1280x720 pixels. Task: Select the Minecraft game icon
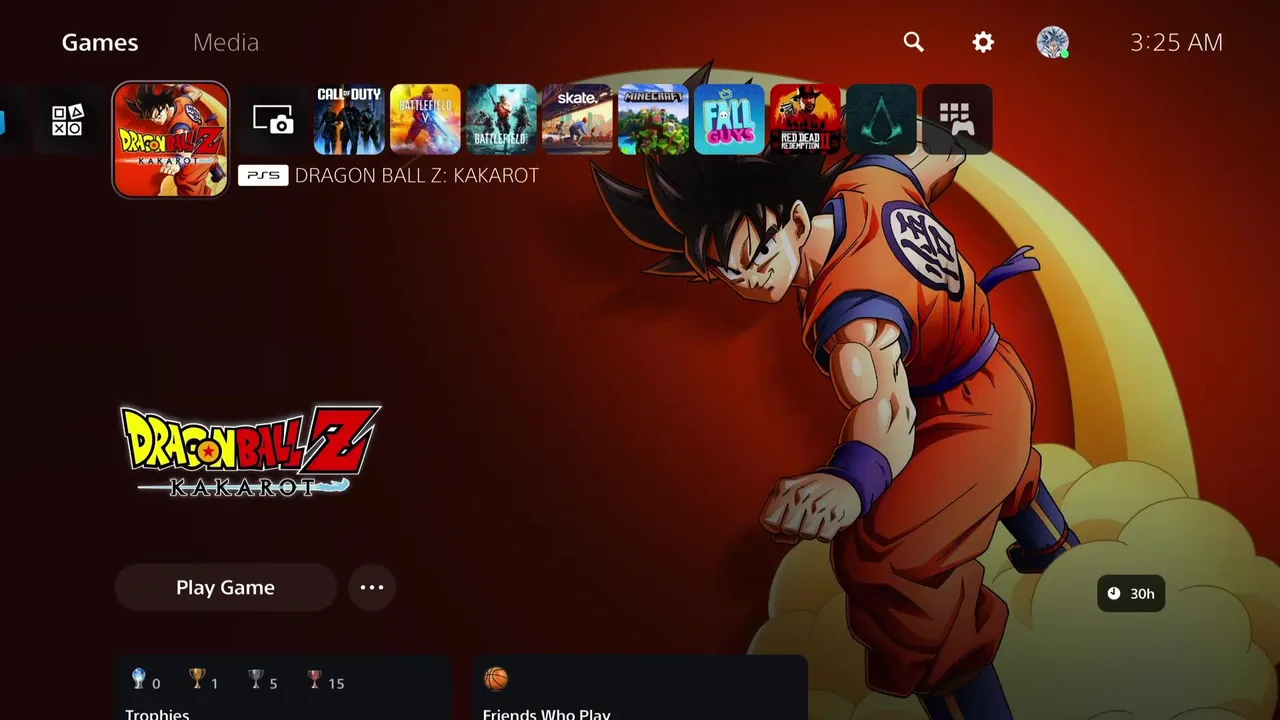point(653,120)
